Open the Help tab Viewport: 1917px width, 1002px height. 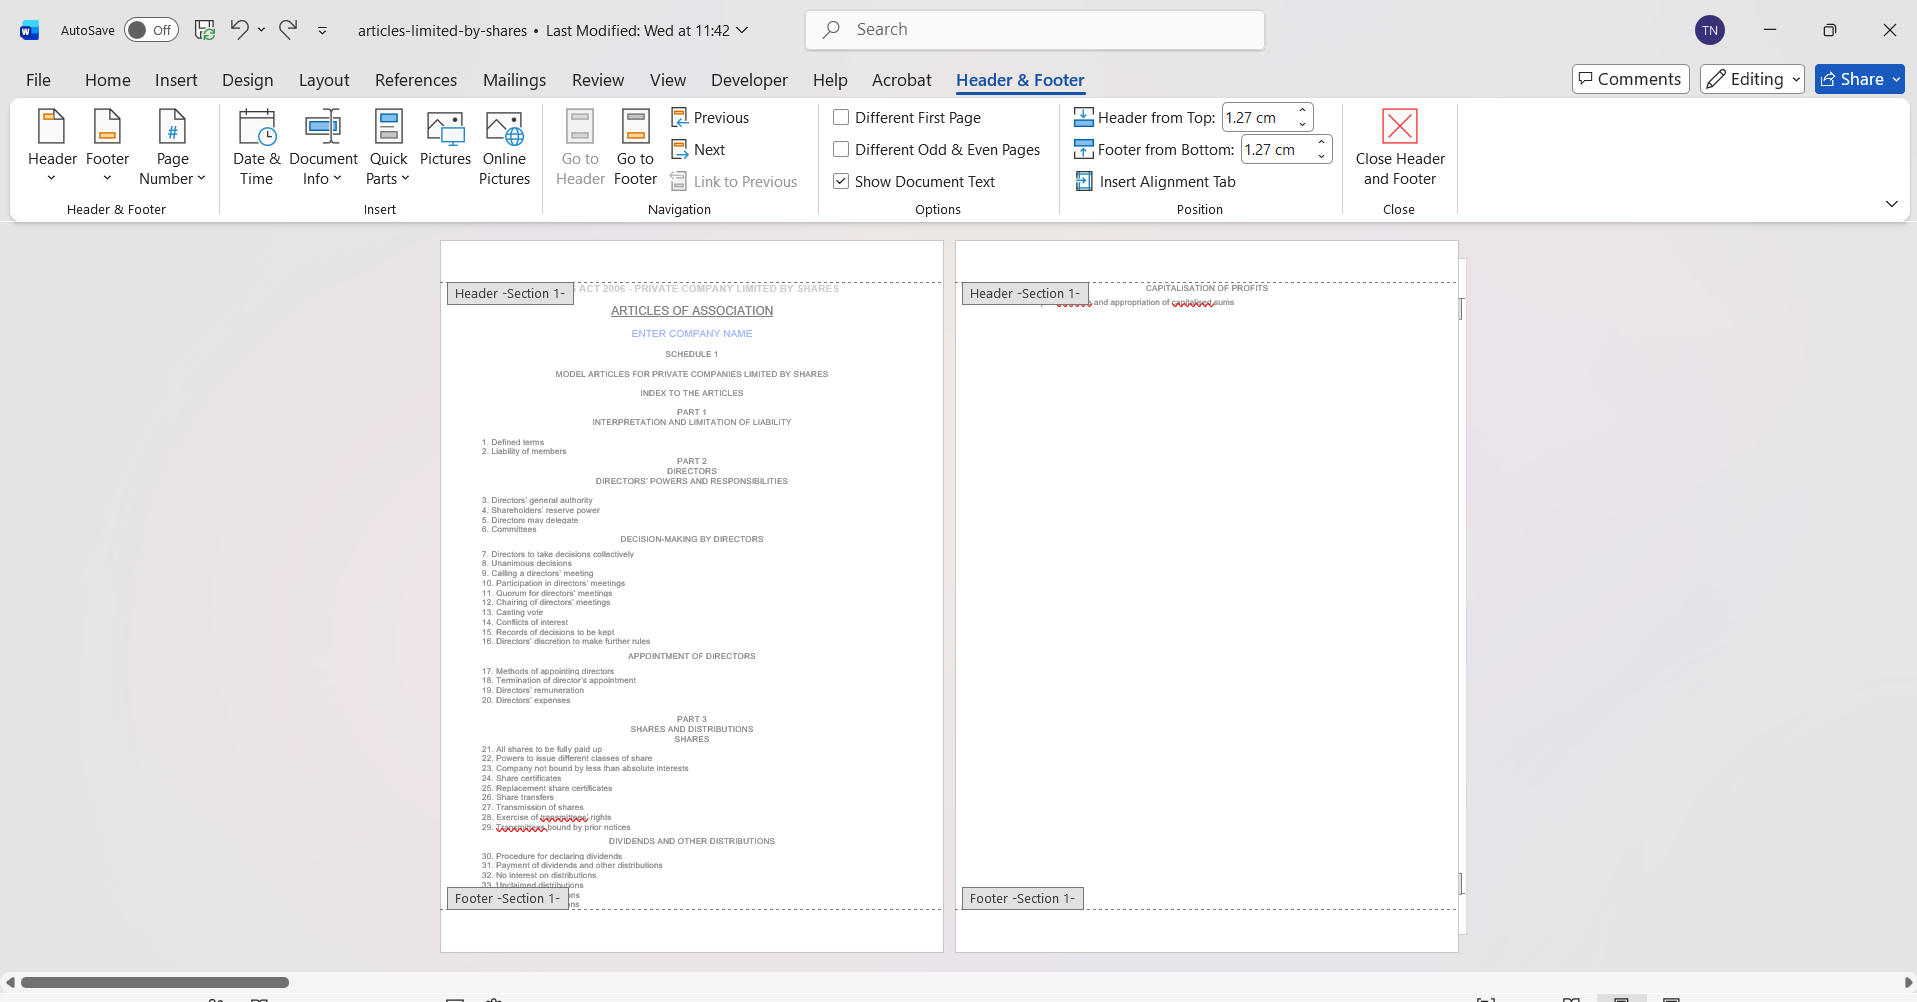coord(830,80)
